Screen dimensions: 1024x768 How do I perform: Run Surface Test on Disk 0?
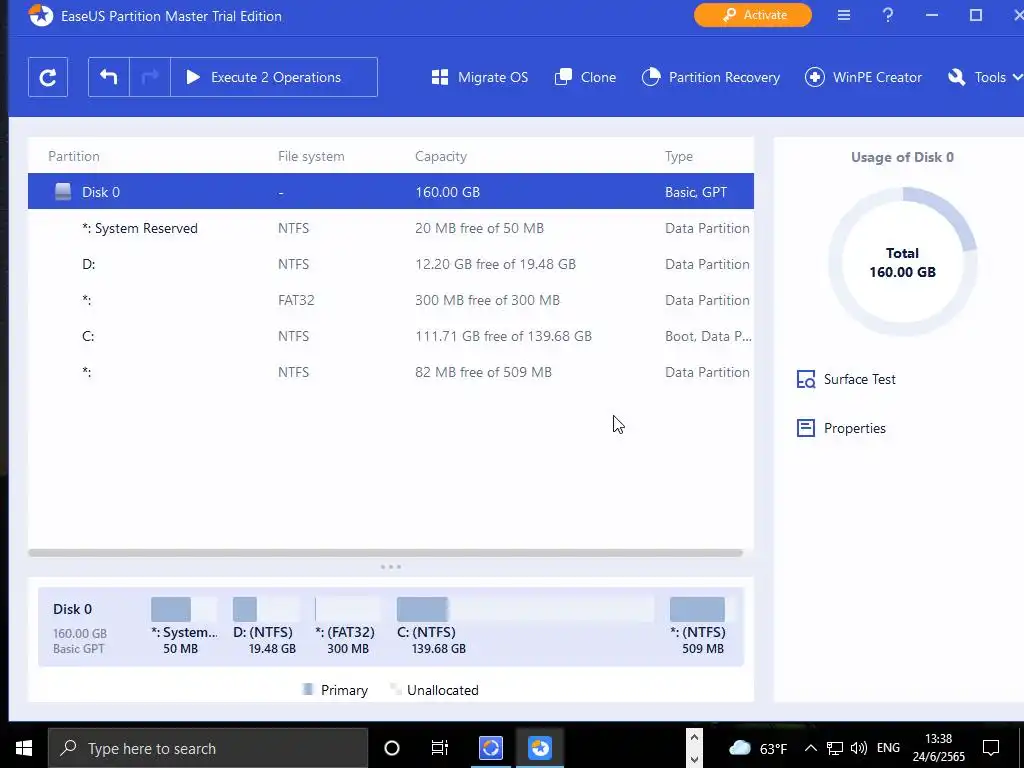point(846,379)
